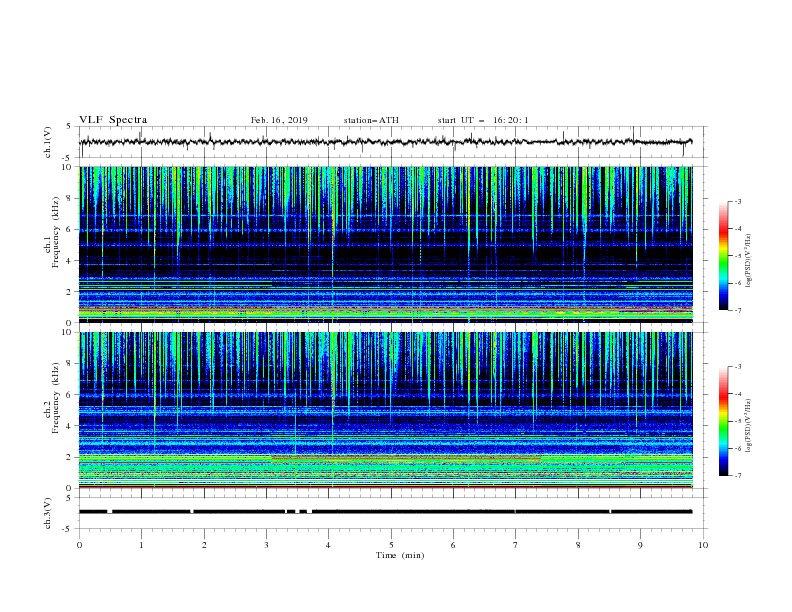
Task: Click the ch.1 spectrogram panel
Action: [x=386, y=244]
